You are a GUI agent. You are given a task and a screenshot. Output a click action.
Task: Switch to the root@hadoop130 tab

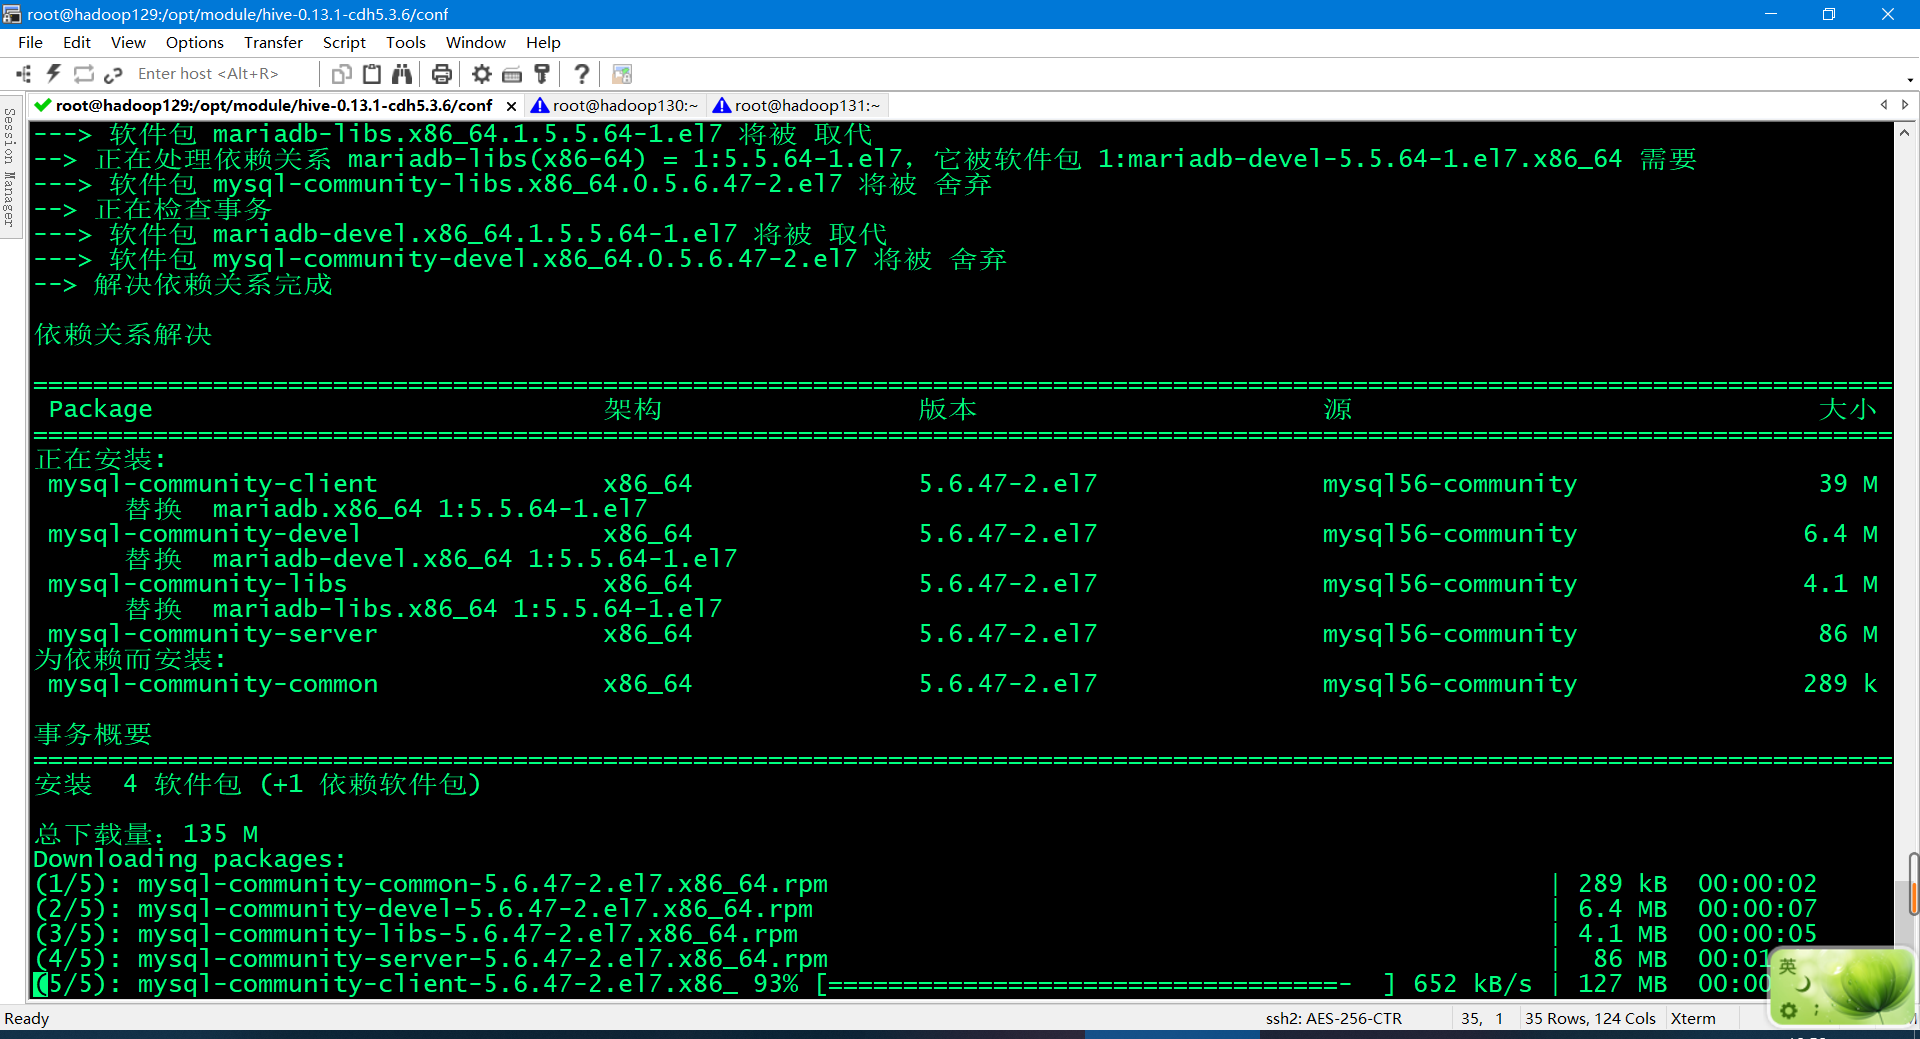click(x=616, y=106)
